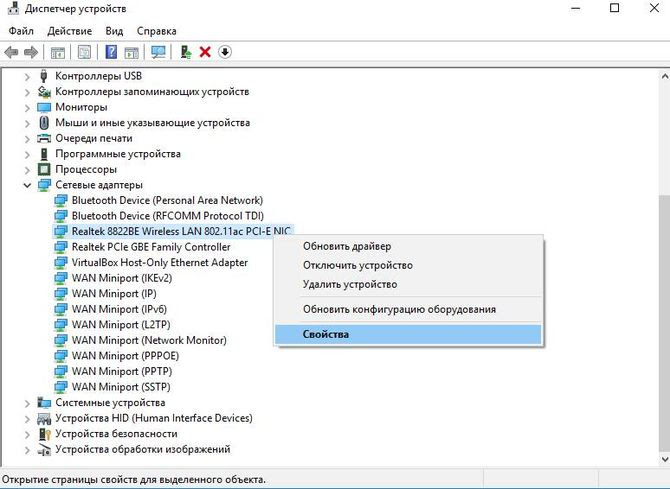The height and width of the screenshot is (489, 670).
Task: Click the action pane toolbar icon
Action: click(x=132, y=53)
